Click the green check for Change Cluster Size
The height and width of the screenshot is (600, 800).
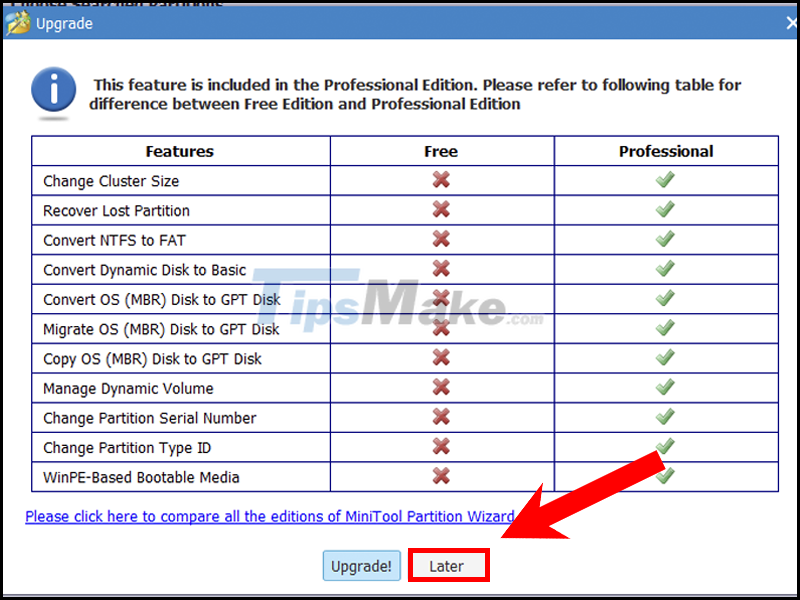tap(665, 180)
